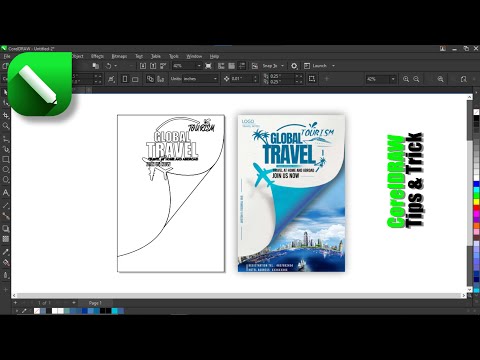Select the Artistic Media tool
This screenshot has height=360, width=480.
click(6, 149)
